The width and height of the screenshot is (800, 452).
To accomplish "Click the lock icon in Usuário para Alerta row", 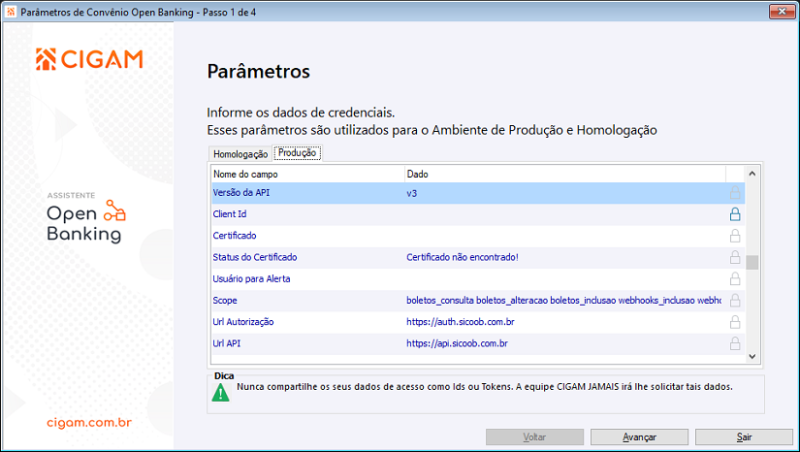I will (x=735, y=279).
